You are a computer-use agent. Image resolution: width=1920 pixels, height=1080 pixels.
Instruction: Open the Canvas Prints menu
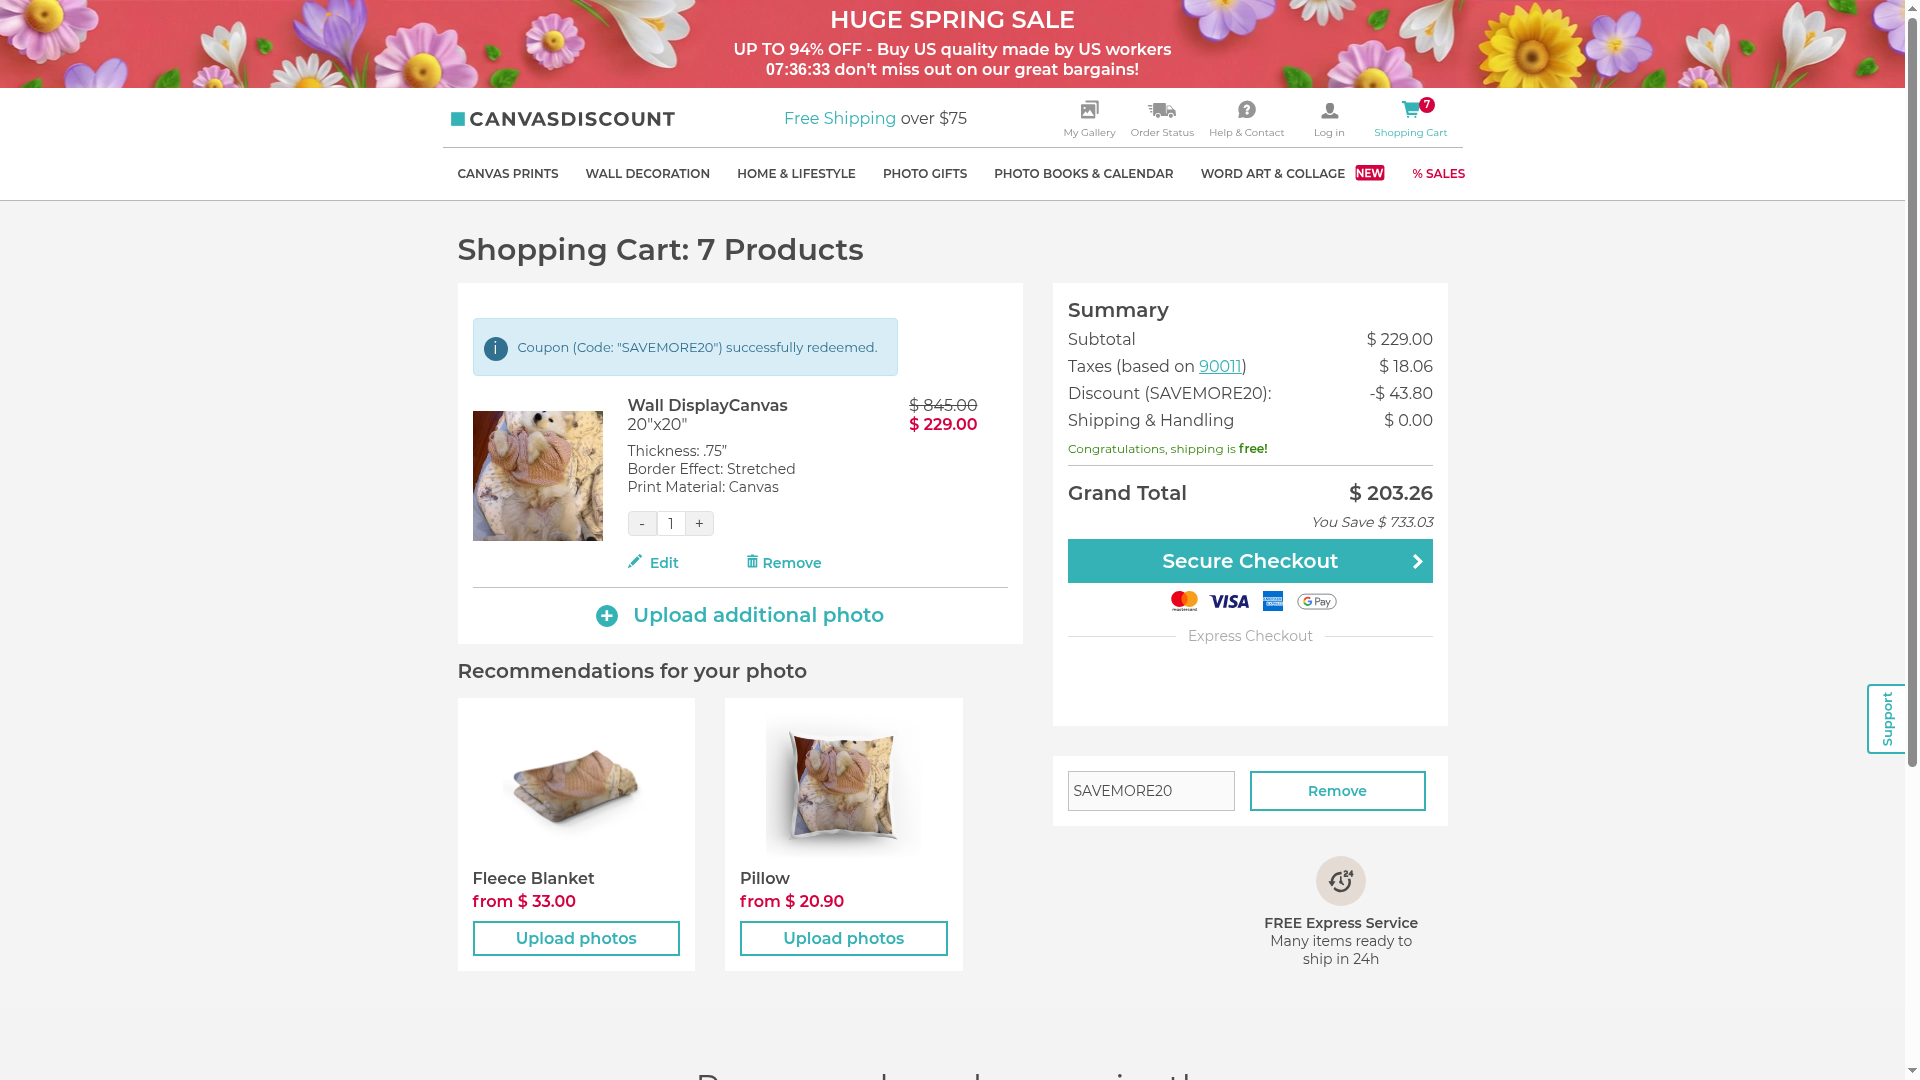508,174
